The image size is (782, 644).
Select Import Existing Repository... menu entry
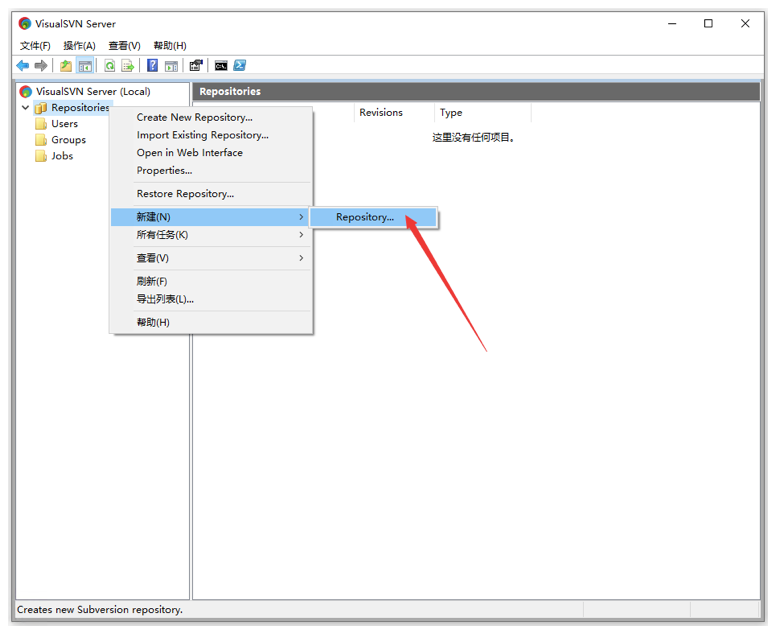point(202,135)
